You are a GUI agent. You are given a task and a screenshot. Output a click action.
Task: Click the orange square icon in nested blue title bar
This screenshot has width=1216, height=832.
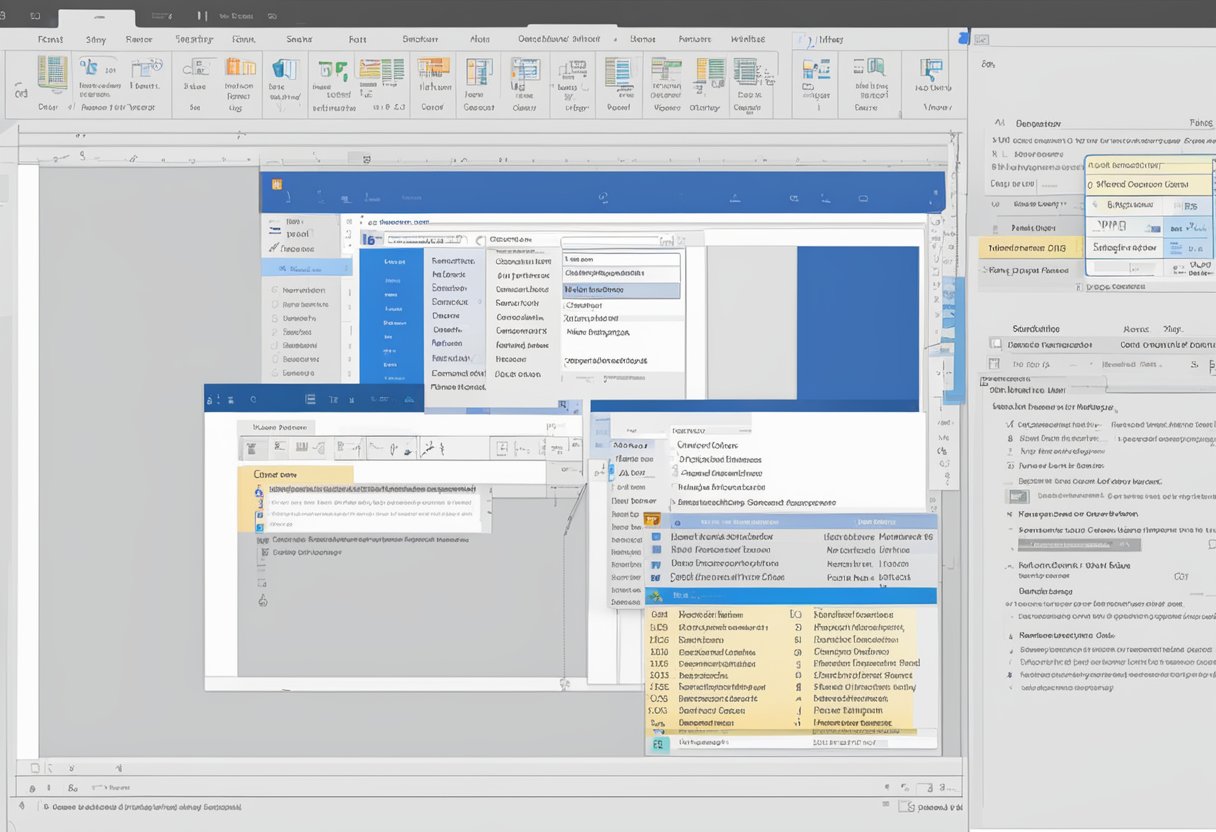click(277, 184)
